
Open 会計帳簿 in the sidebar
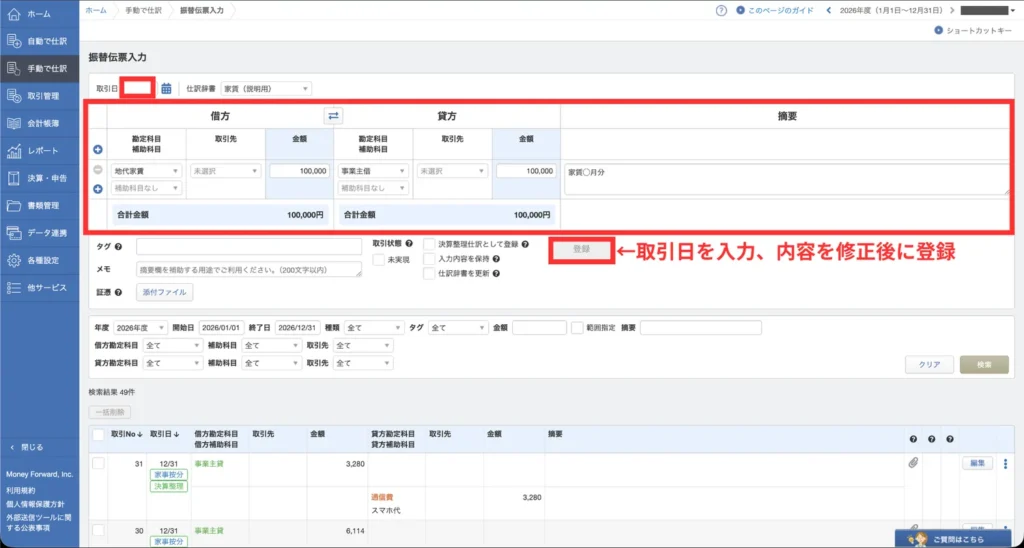coord(39,123)
